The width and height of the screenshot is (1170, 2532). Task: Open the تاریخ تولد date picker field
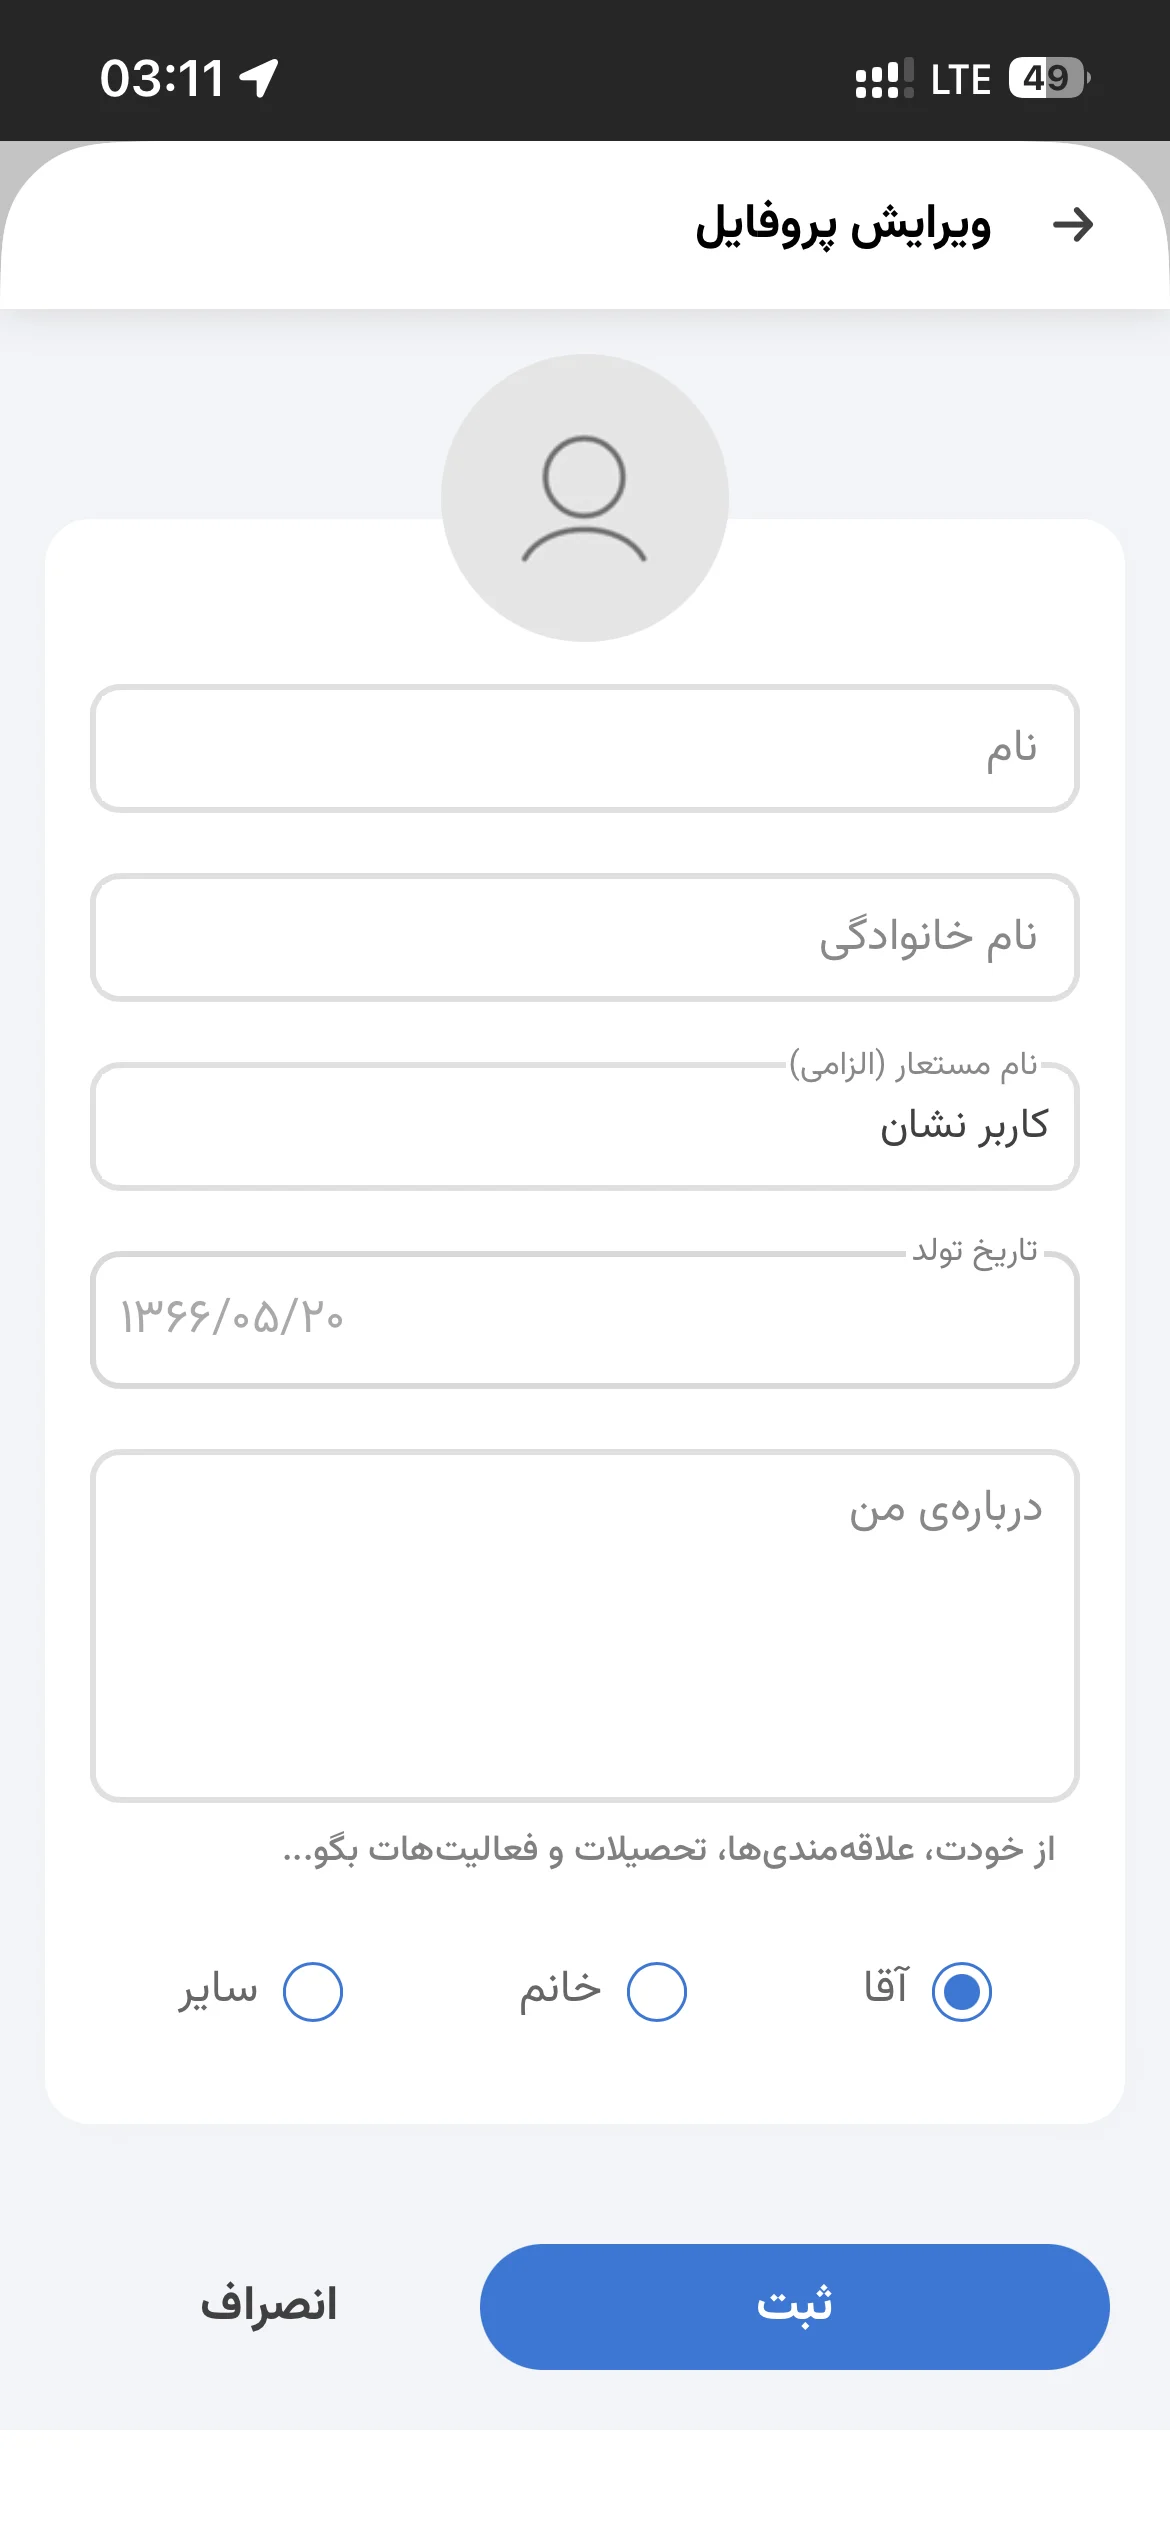585,1320
